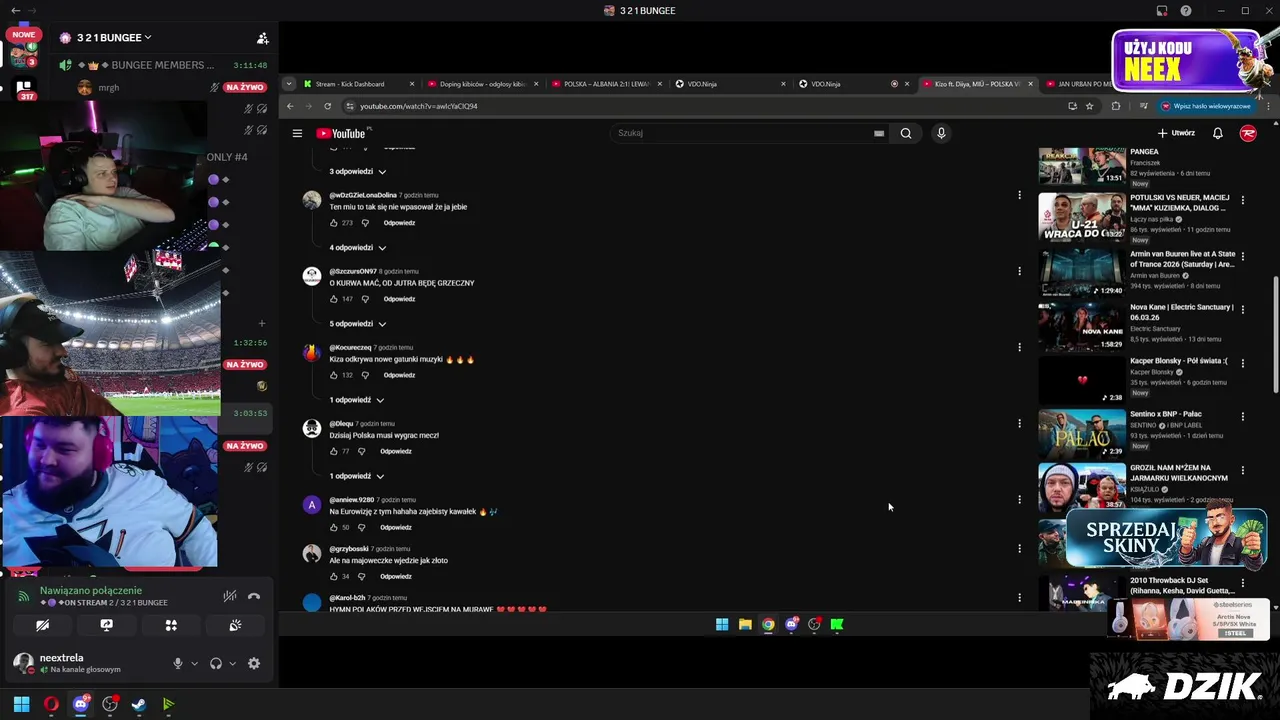The image size is (1280, 720).
Task: Toggle Discord noise suppression icon
Action: point(230,596)
